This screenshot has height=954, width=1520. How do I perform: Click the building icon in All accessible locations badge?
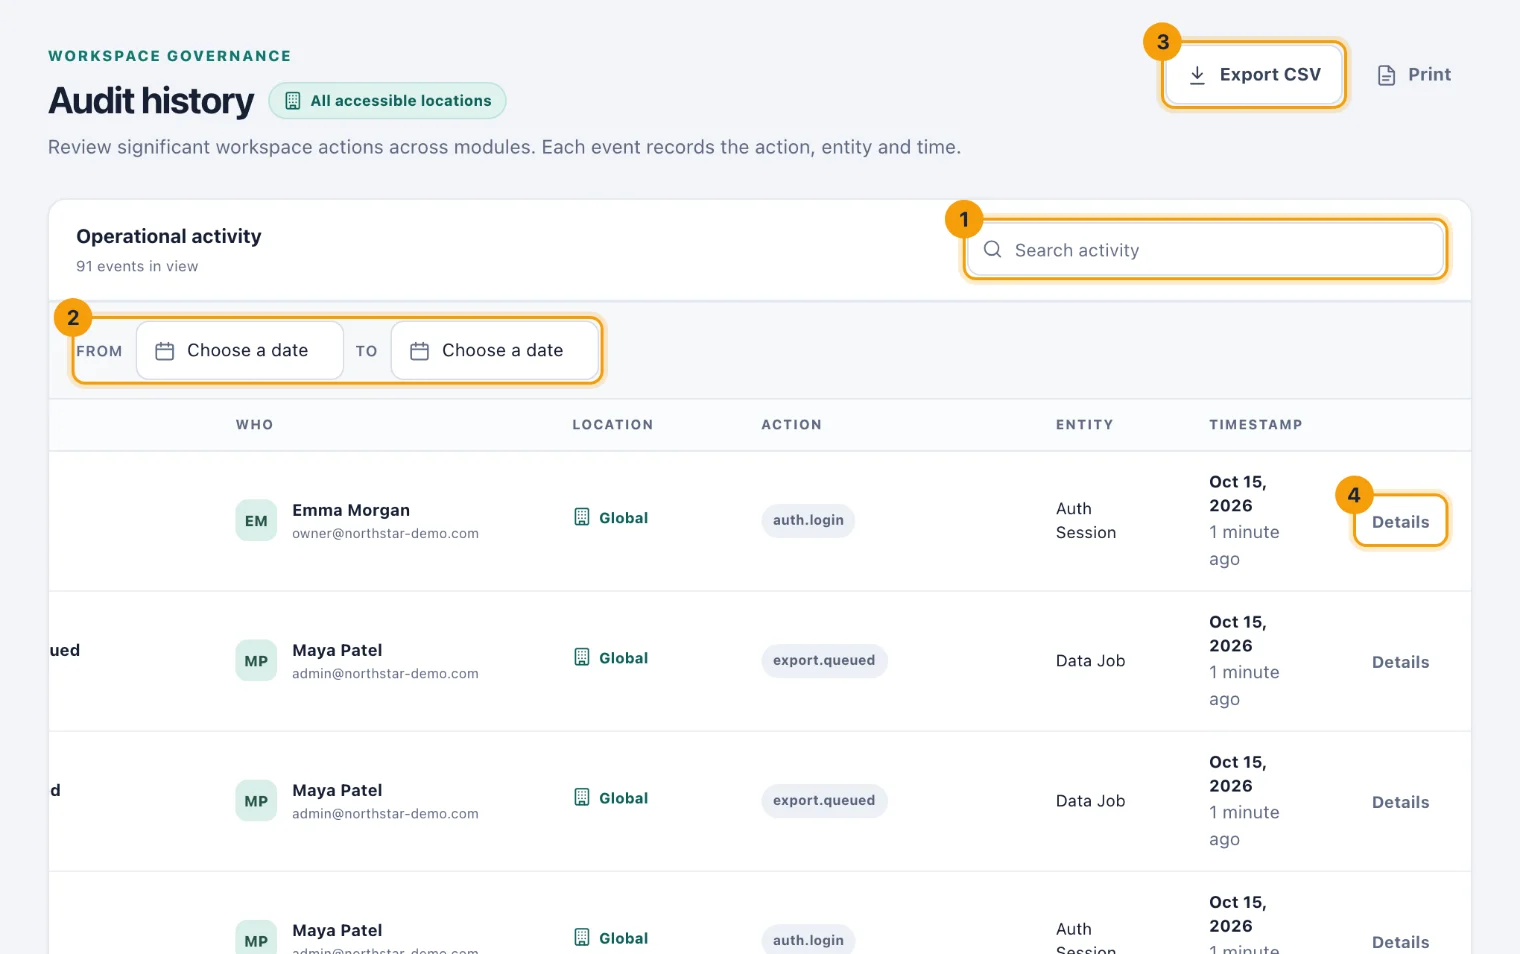[293, 101]
